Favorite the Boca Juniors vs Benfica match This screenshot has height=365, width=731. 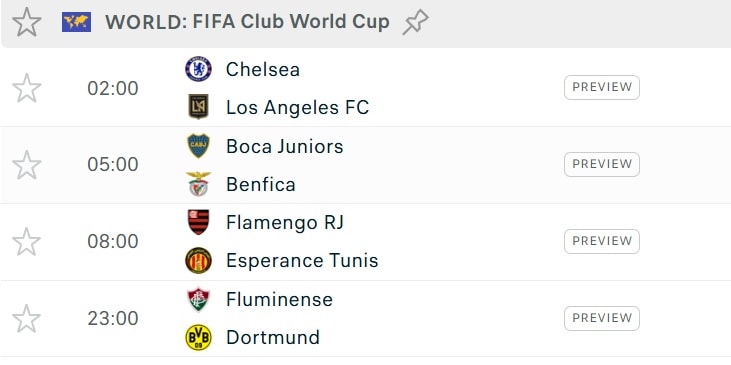pos(27,165)
